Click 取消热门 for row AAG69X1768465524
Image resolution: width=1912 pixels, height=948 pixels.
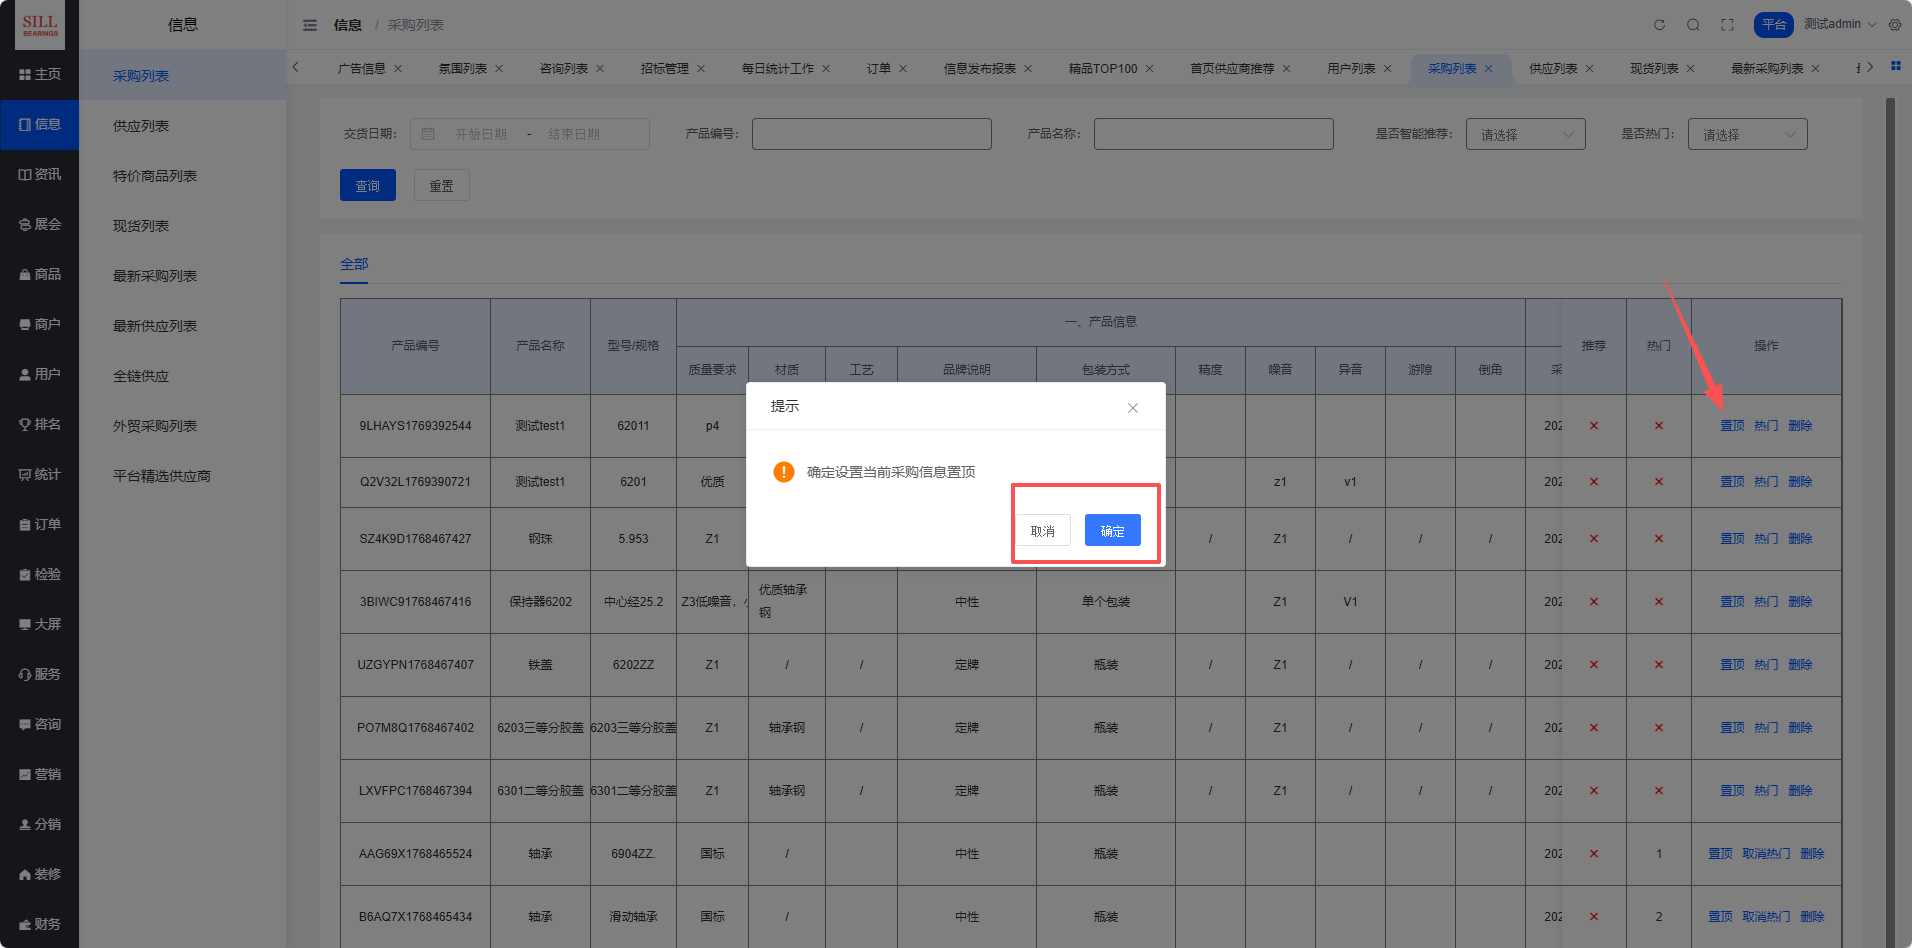(1766, 854)
